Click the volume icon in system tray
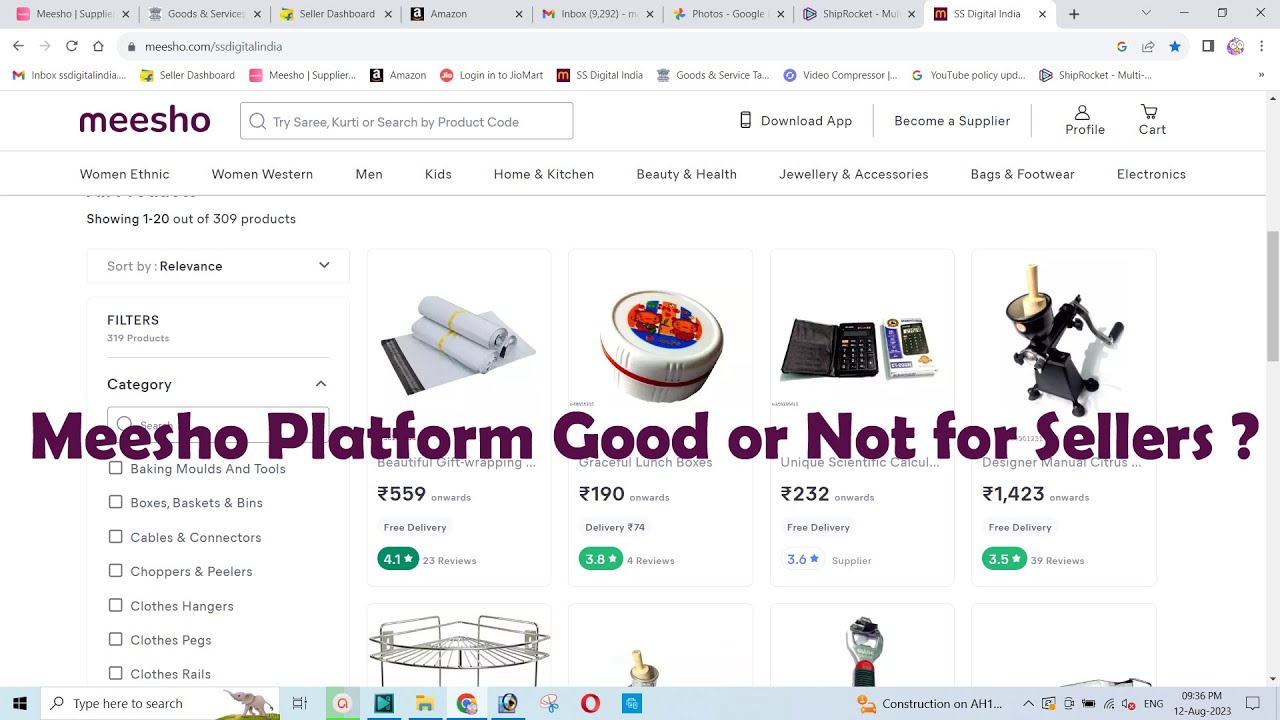Image resolution: width=1280 pixels, height=720 pixels. [x=1128, y=703]
